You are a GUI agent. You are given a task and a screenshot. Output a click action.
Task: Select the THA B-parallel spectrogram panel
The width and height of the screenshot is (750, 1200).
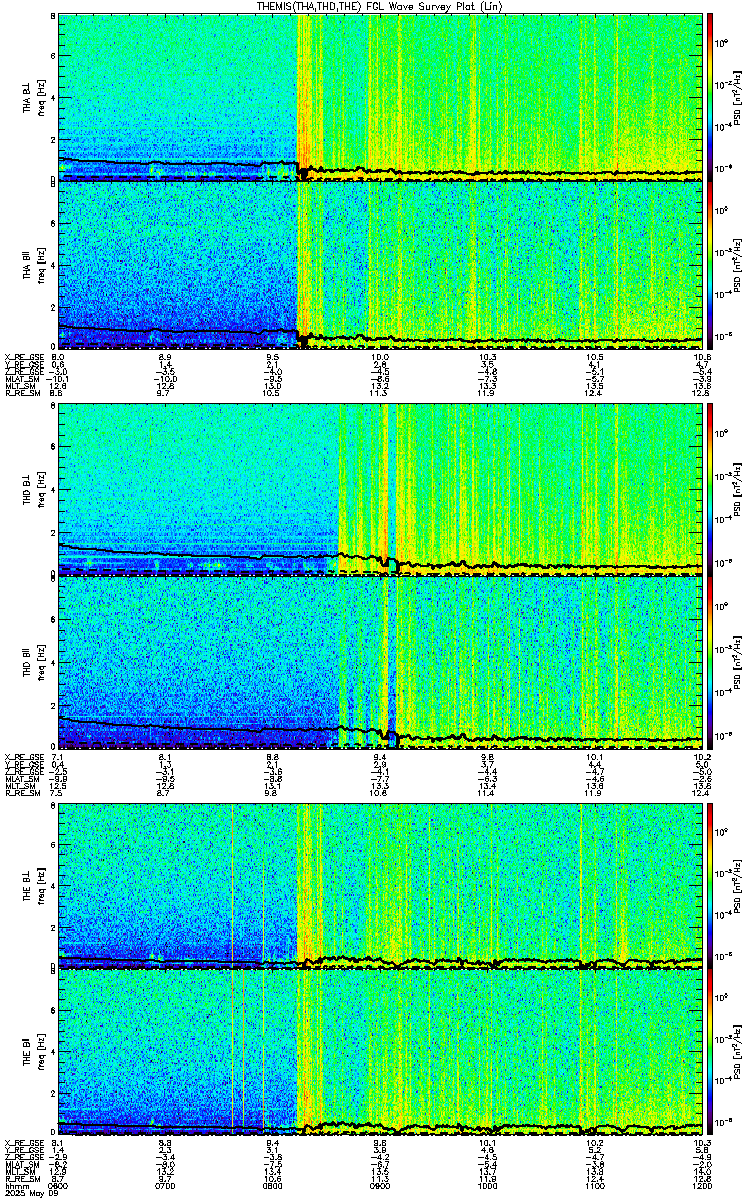coord(381,266)
